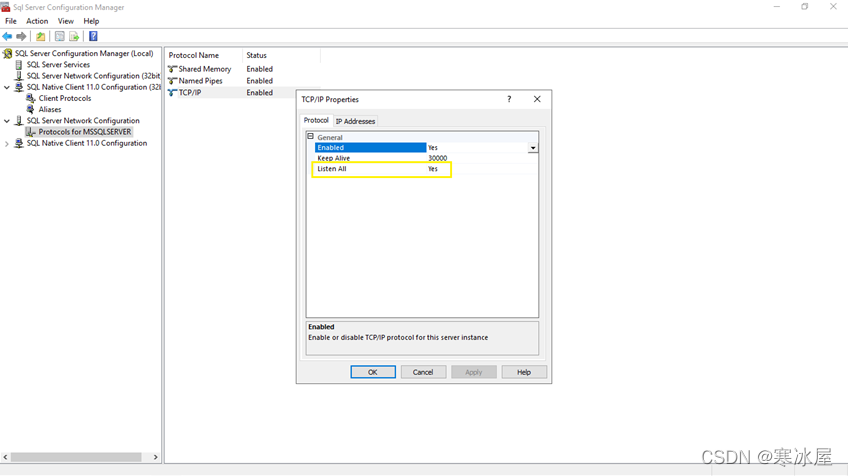The image size is (848, 476).
Task: Click the blue Back arrow toolbar icon
Action: tap(7, 36)
